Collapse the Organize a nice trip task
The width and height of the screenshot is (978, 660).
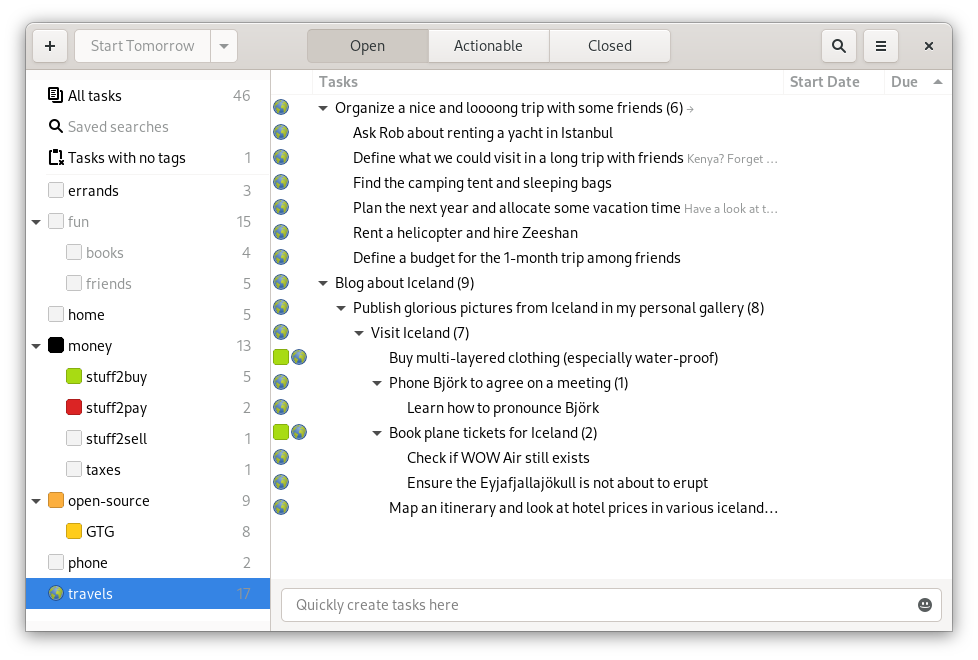click(323, 109)
